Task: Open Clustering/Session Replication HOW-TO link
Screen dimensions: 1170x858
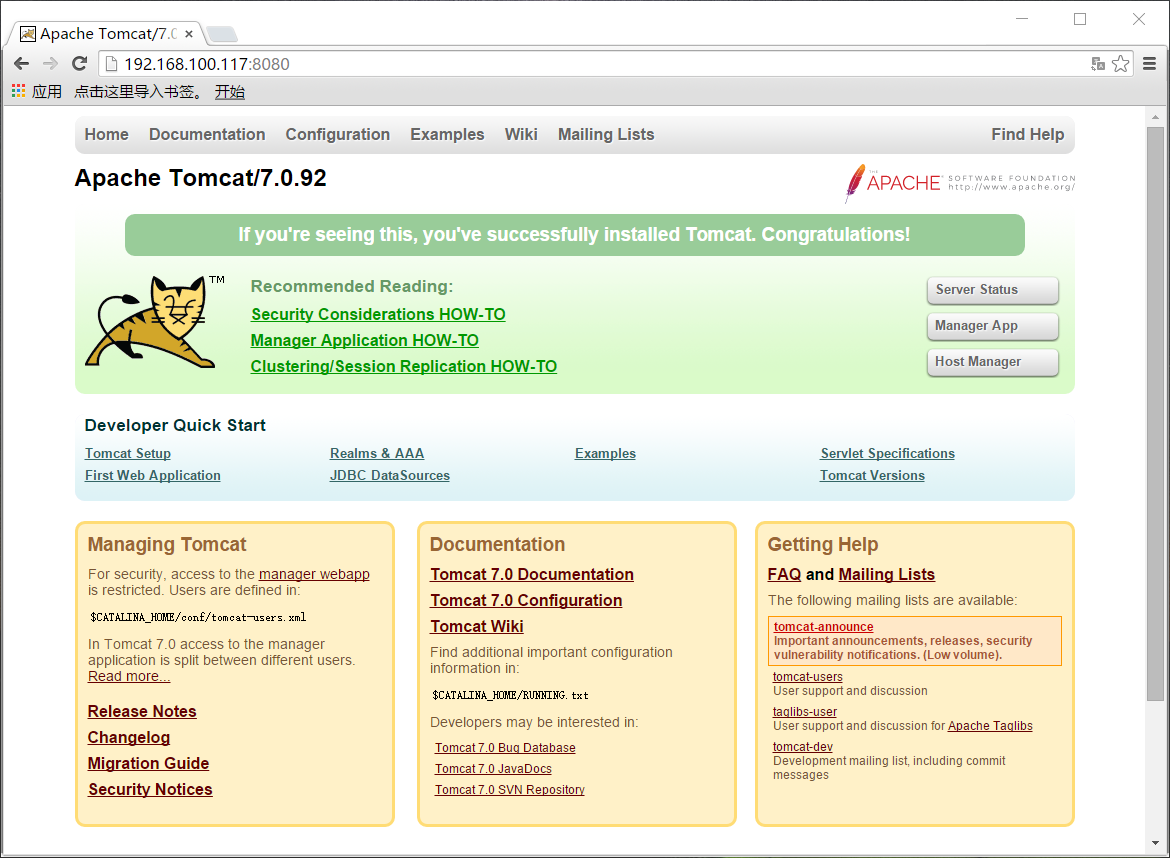Action: [404, 366]
